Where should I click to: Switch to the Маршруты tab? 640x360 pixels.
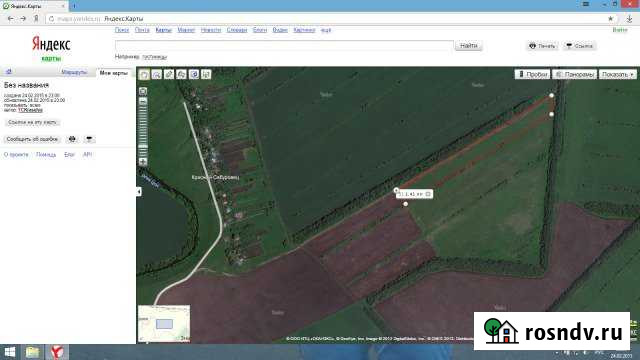coord(74,72)
